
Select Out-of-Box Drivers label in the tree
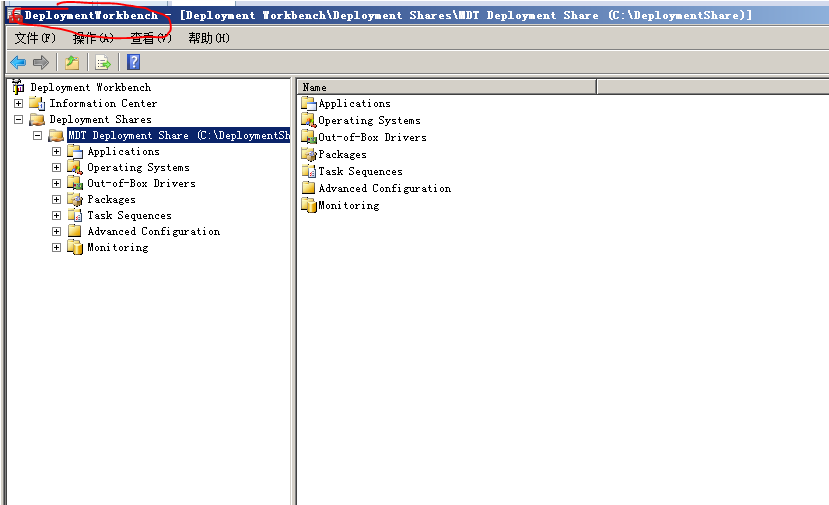[141, 183]
